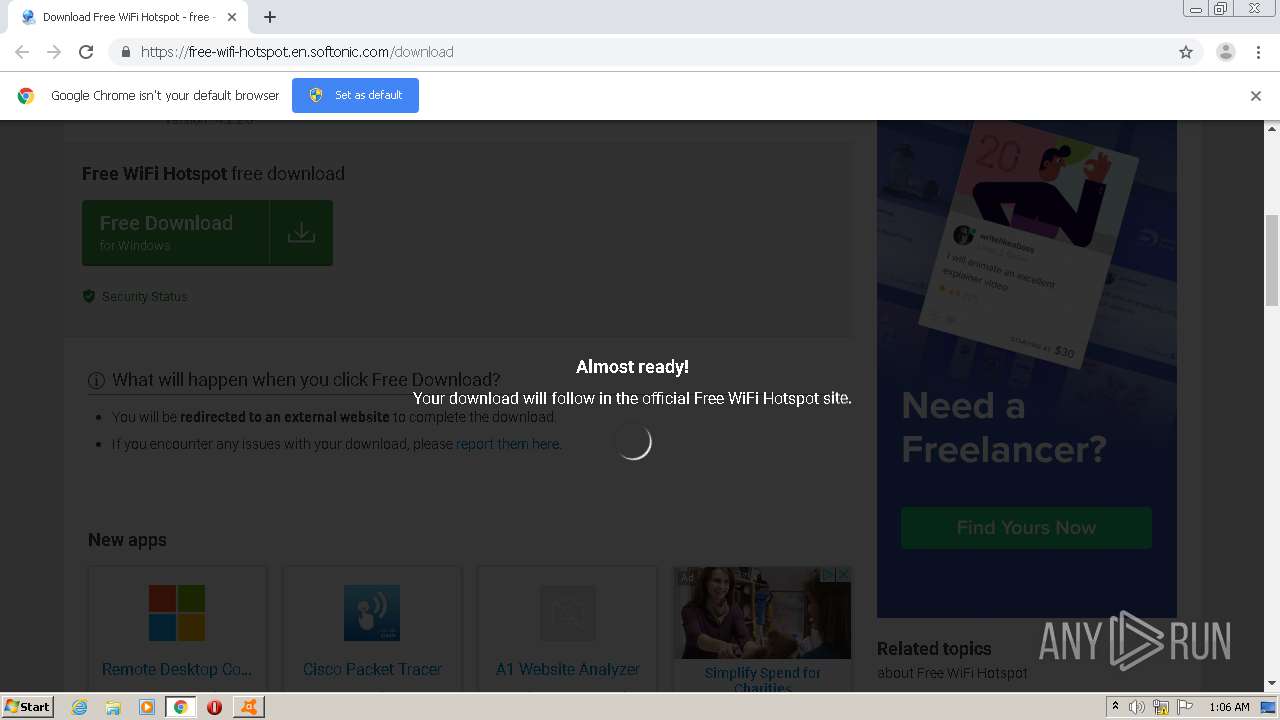Click the Set as default button
Viewport: 1280px width, 720px height.
tap(355, 95)
